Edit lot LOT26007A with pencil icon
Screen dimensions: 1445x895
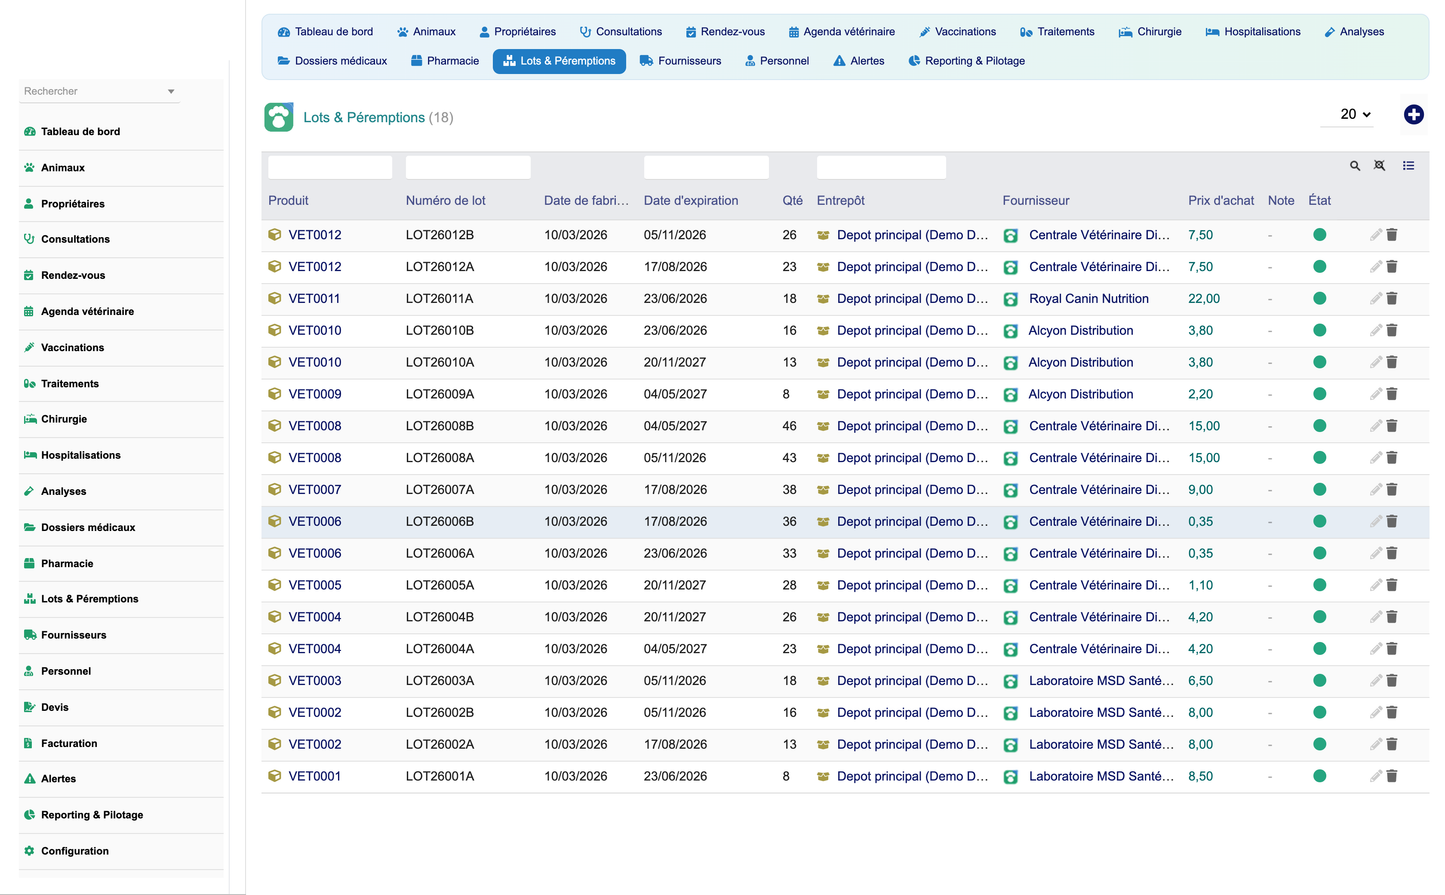[x=1376, y=490]
